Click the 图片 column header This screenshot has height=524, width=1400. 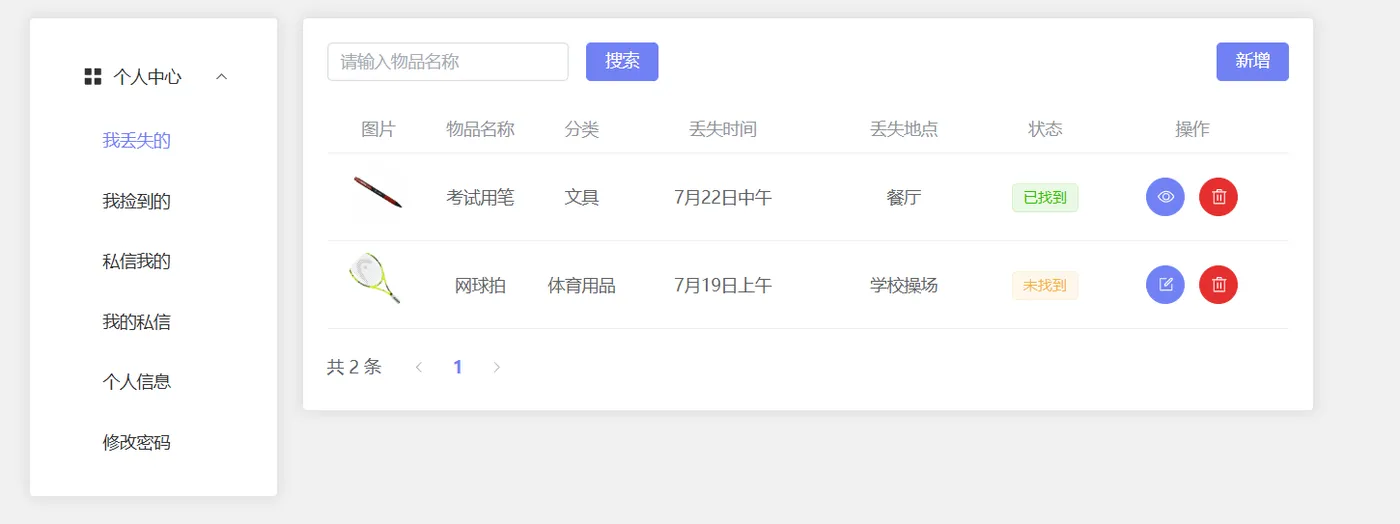click(378, 129)
